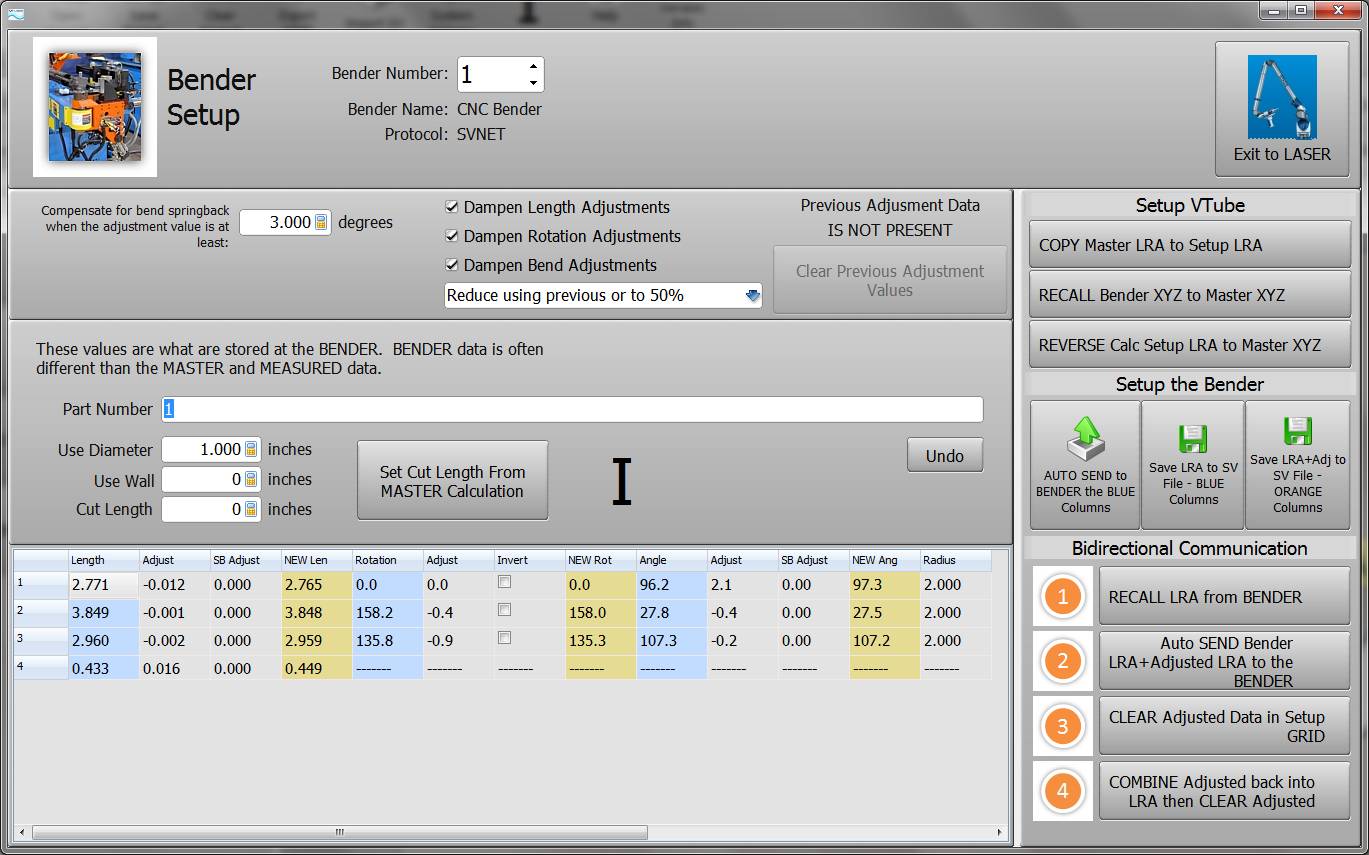
Task: Click the orange step 4 circle icon
Action: pos(1062,791)
